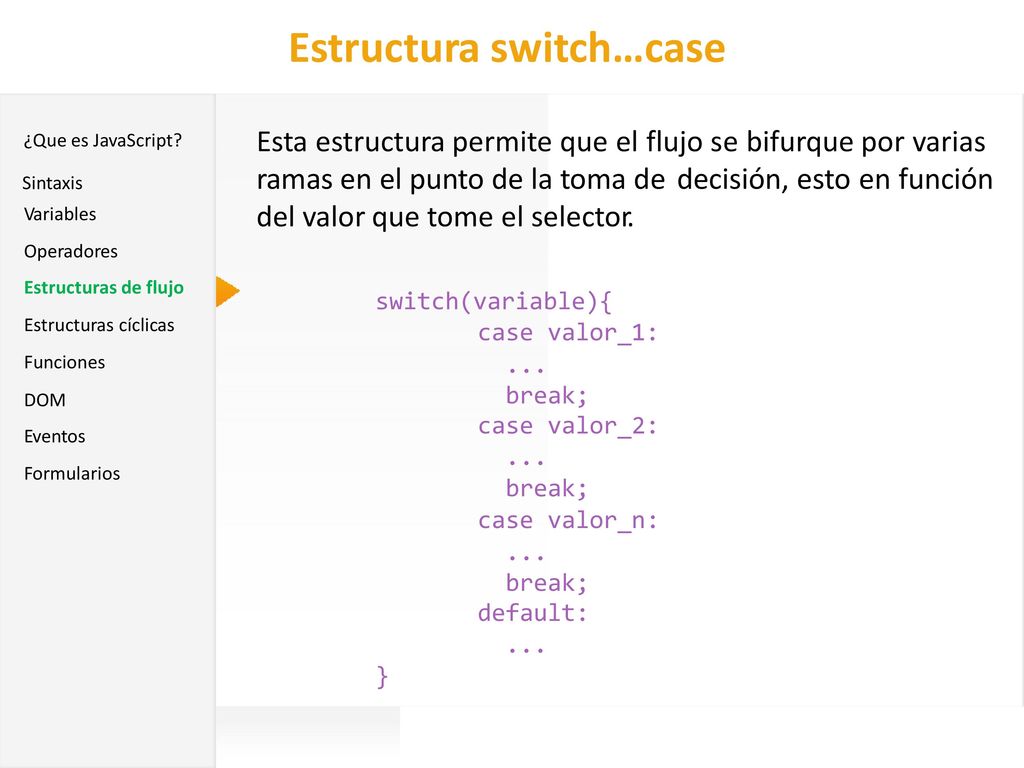Click the default: code line
The width and height of the screenshot is (1024, 768).
pyautogui.click(x=532, y=613)
